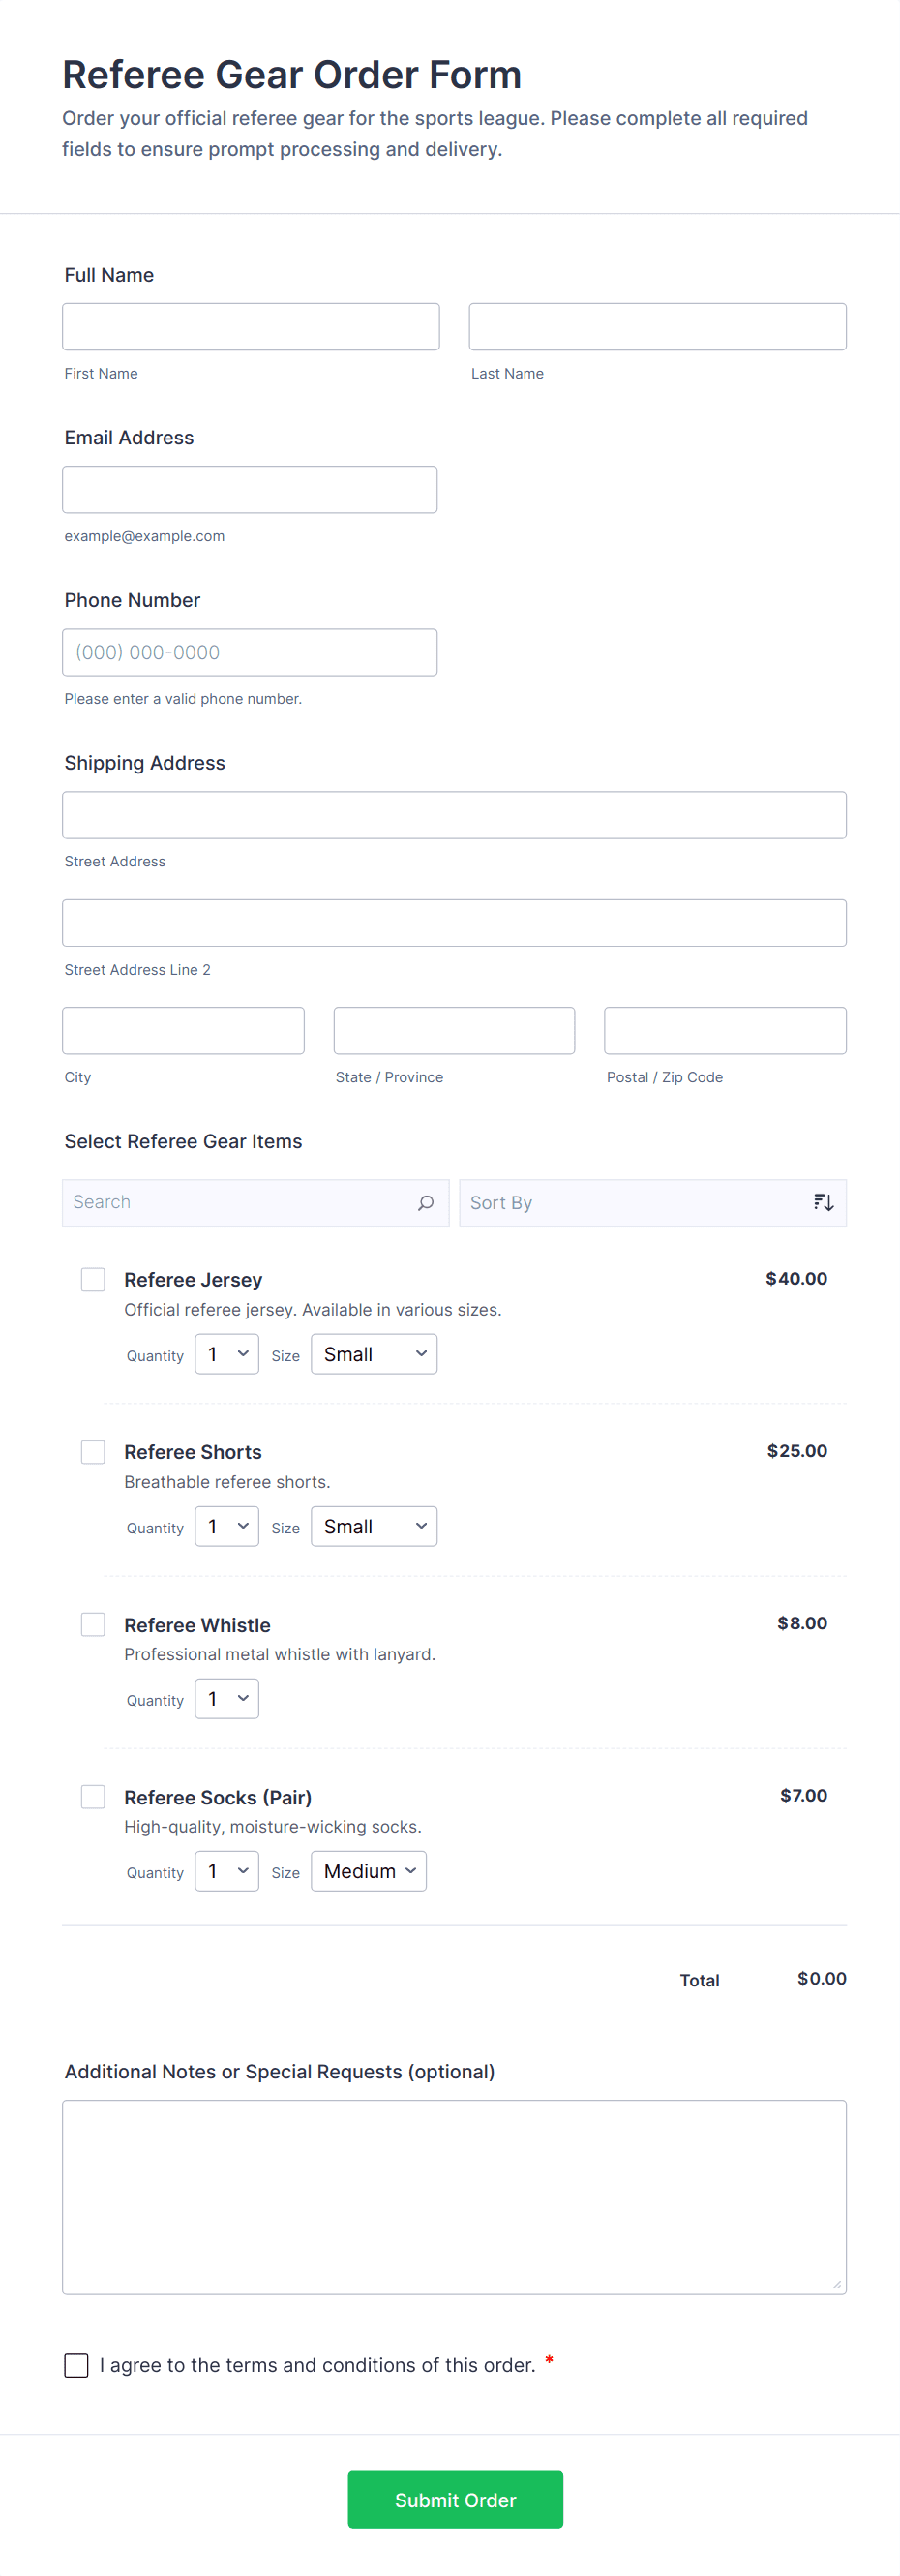900x2576 pixels.
Task: Click the Additional Notes text area
Action: click(454, 2196)
